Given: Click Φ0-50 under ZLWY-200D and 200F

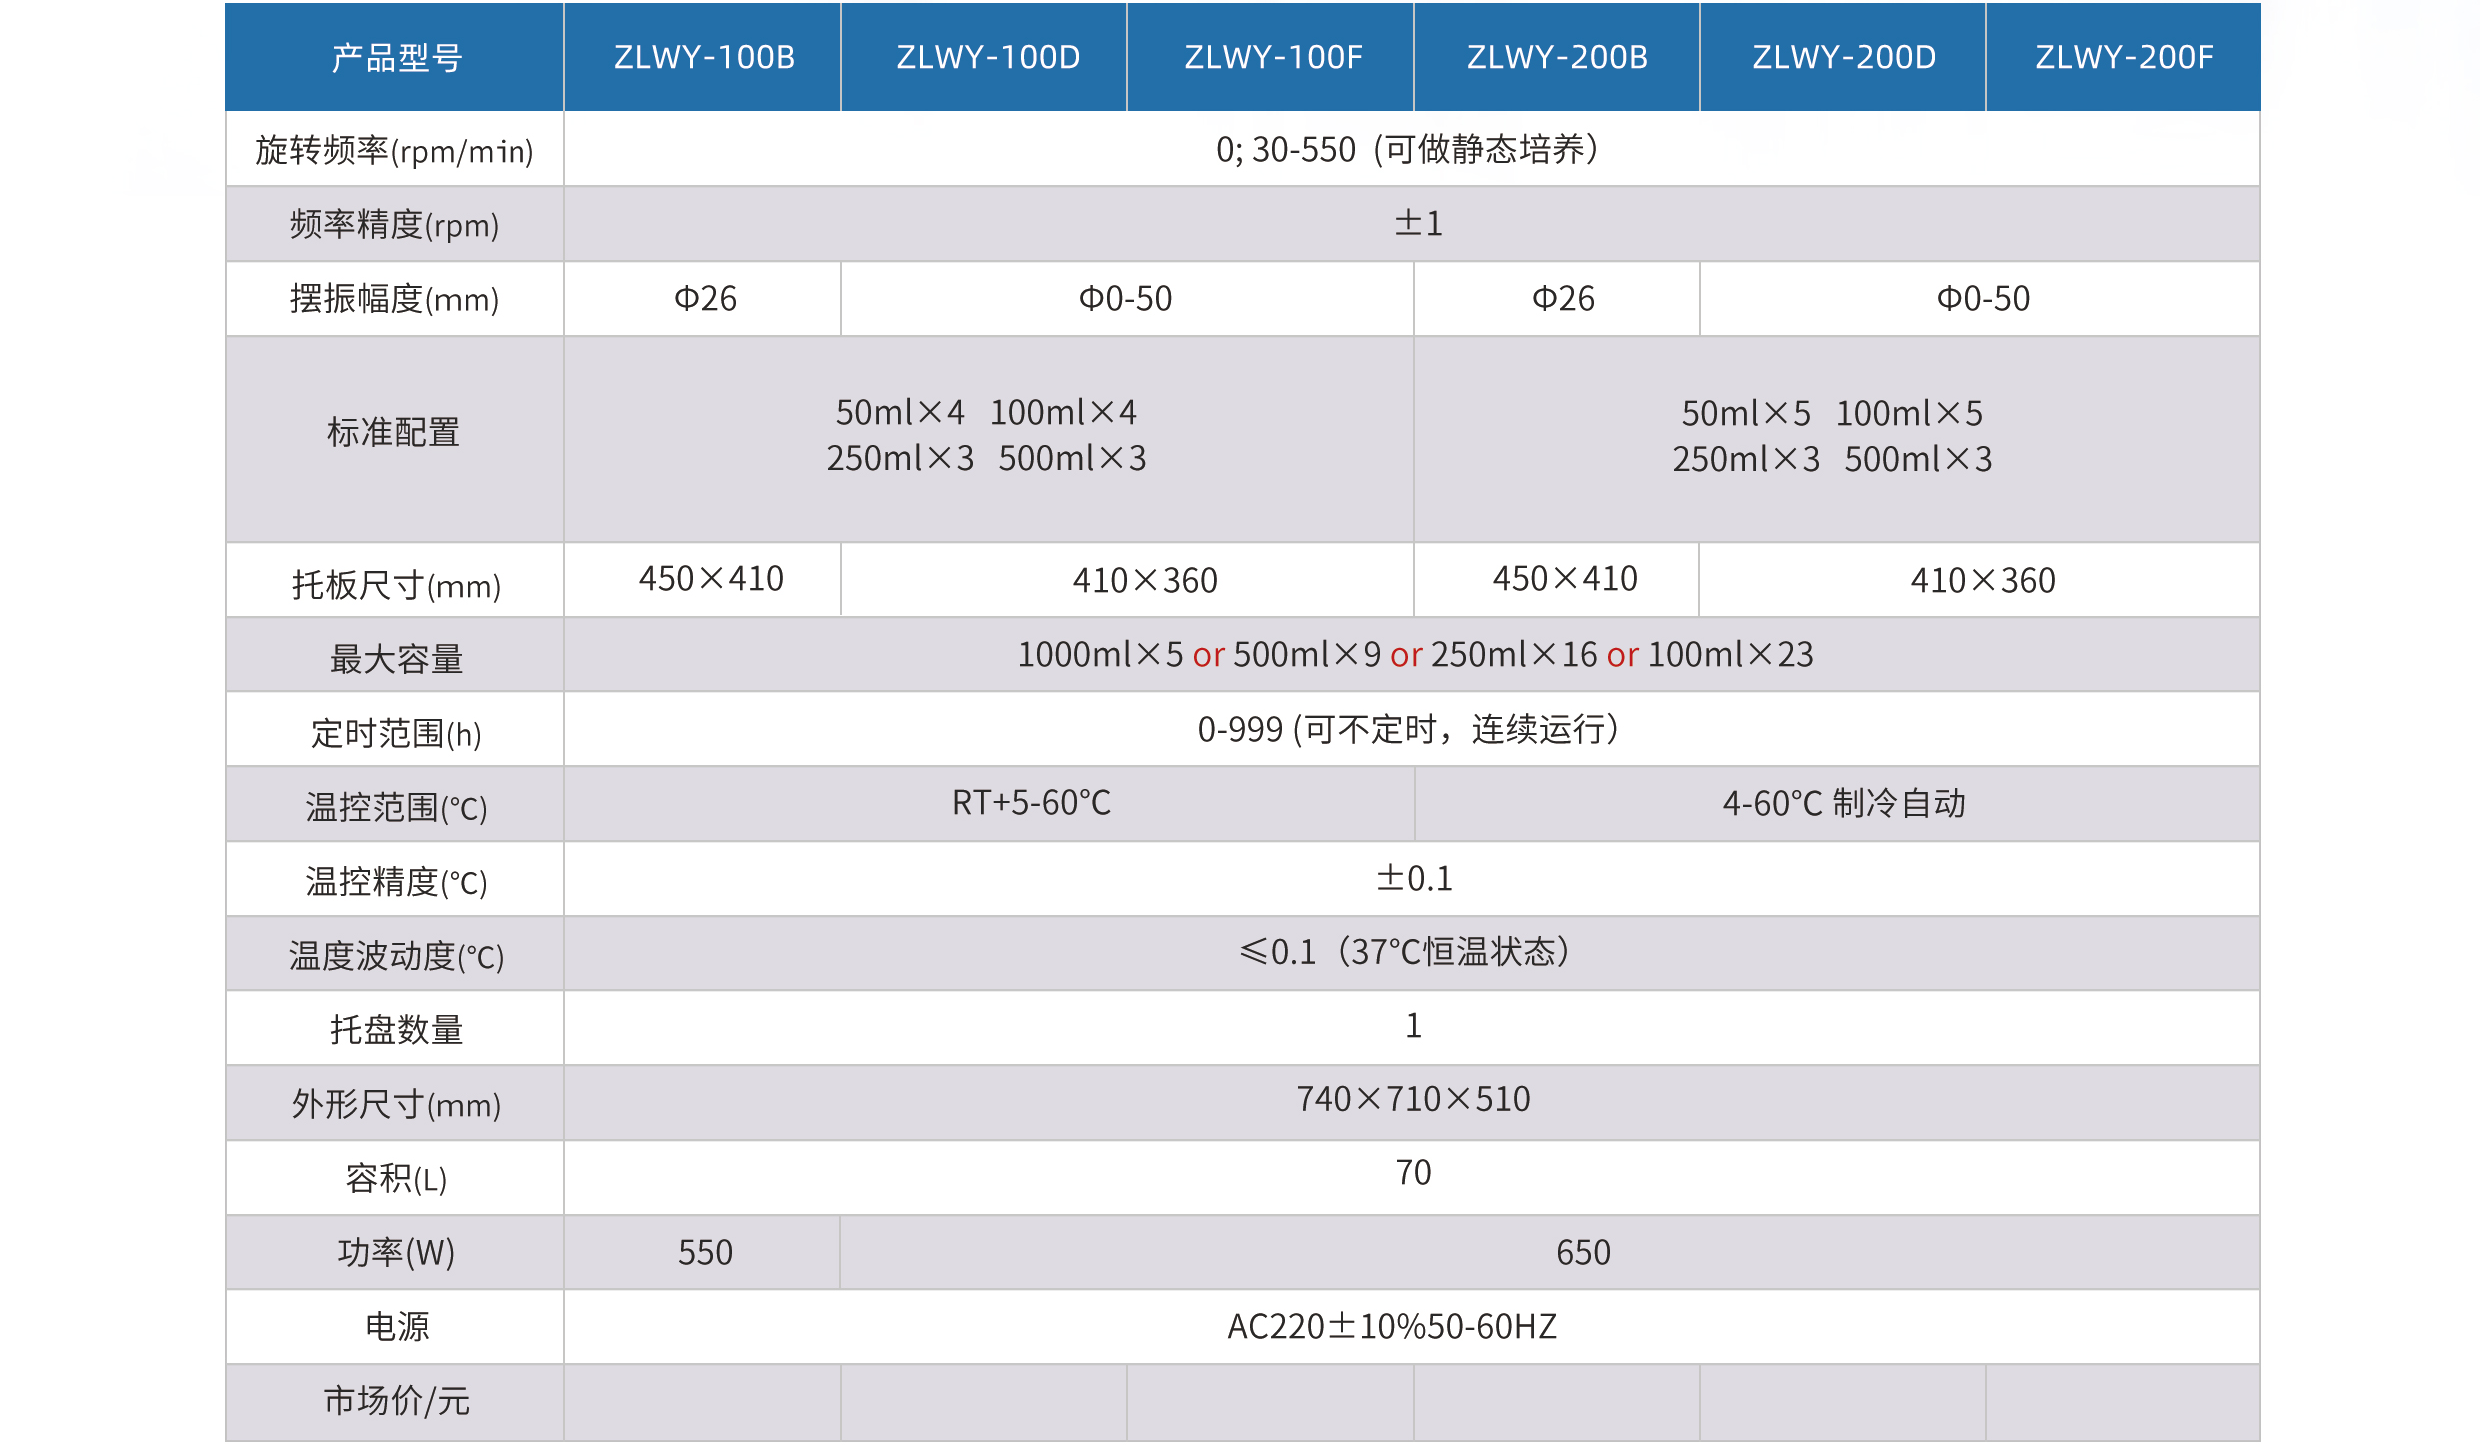Looking at the screenshot, I should click(1983, 299).
